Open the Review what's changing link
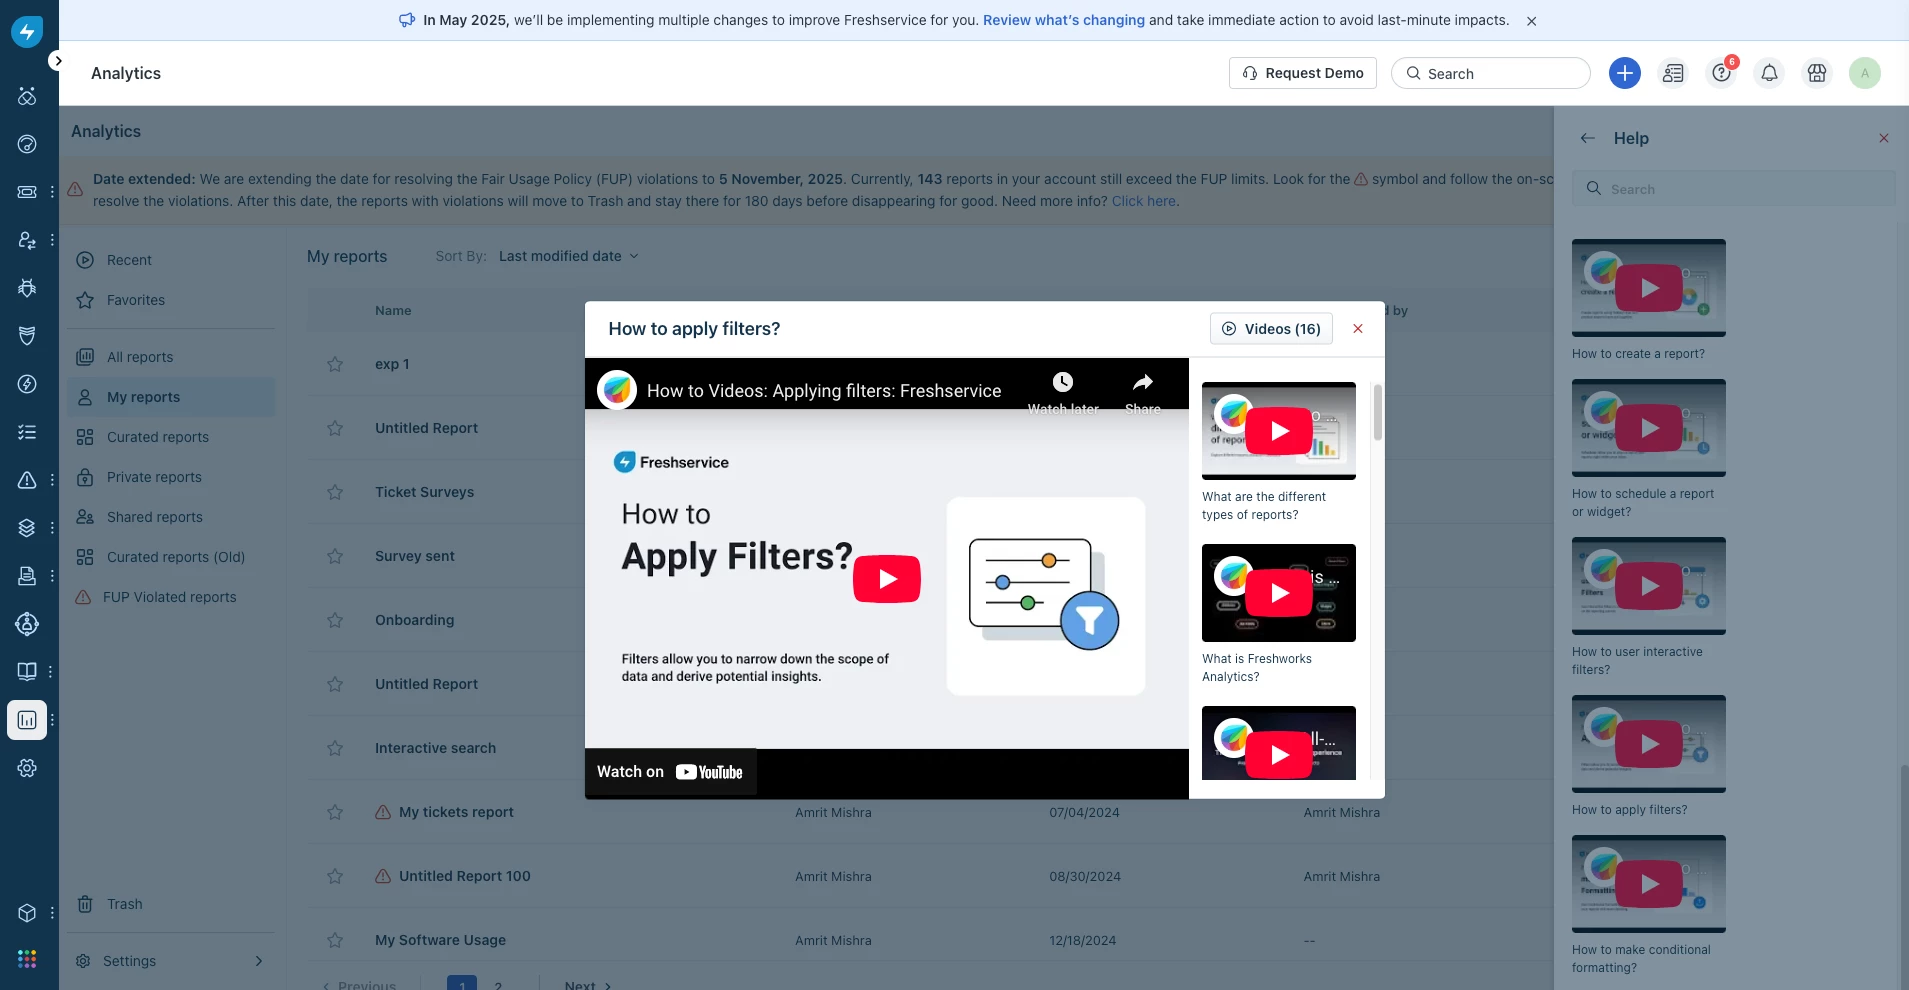 pyautogui.click(x=1064, y=20)
